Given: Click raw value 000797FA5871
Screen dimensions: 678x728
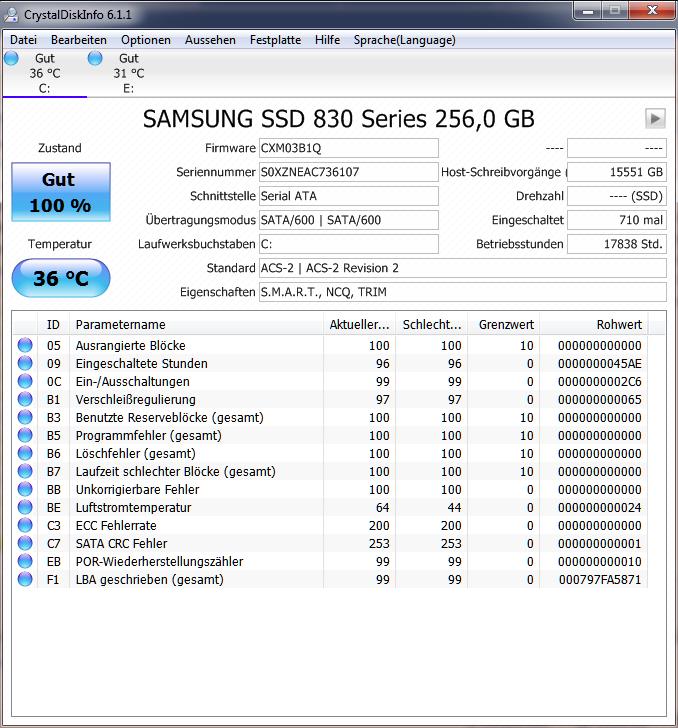Looking at the screenshot, I should click(x=600, y=579).
